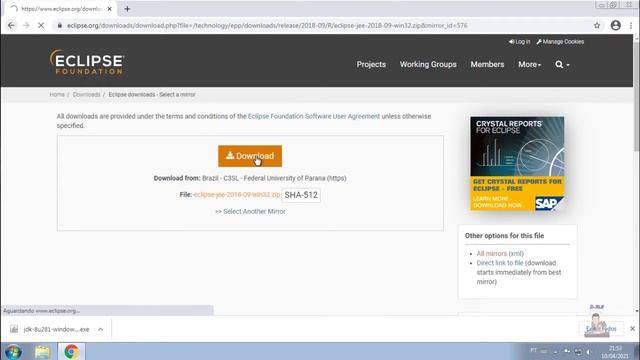Close the eclipse.org browser tab
640x360 pixels.
[x=109, y=9]
